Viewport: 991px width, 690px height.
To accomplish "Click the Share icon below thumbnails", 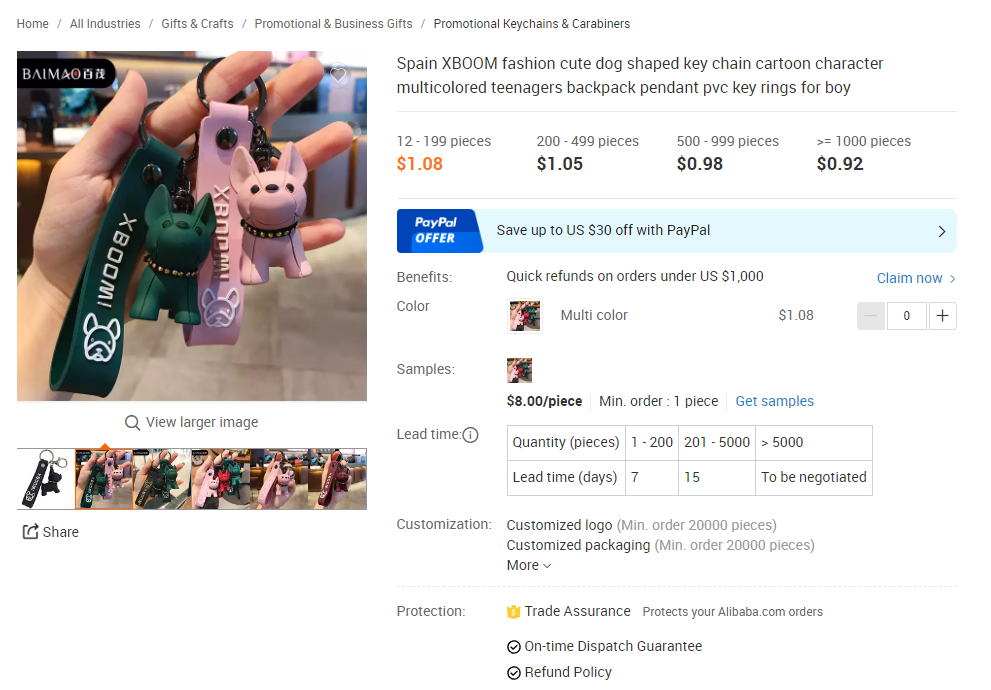I will click(x=30, y=532).
